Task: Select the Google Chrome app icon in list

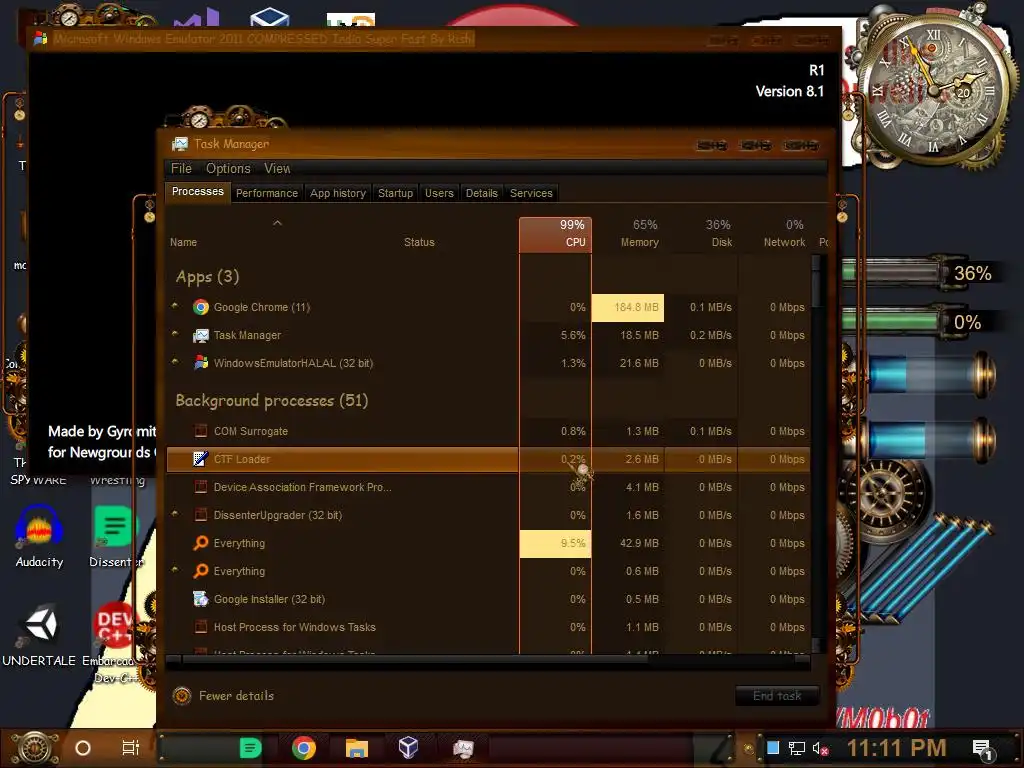Action: pos(201,307)
